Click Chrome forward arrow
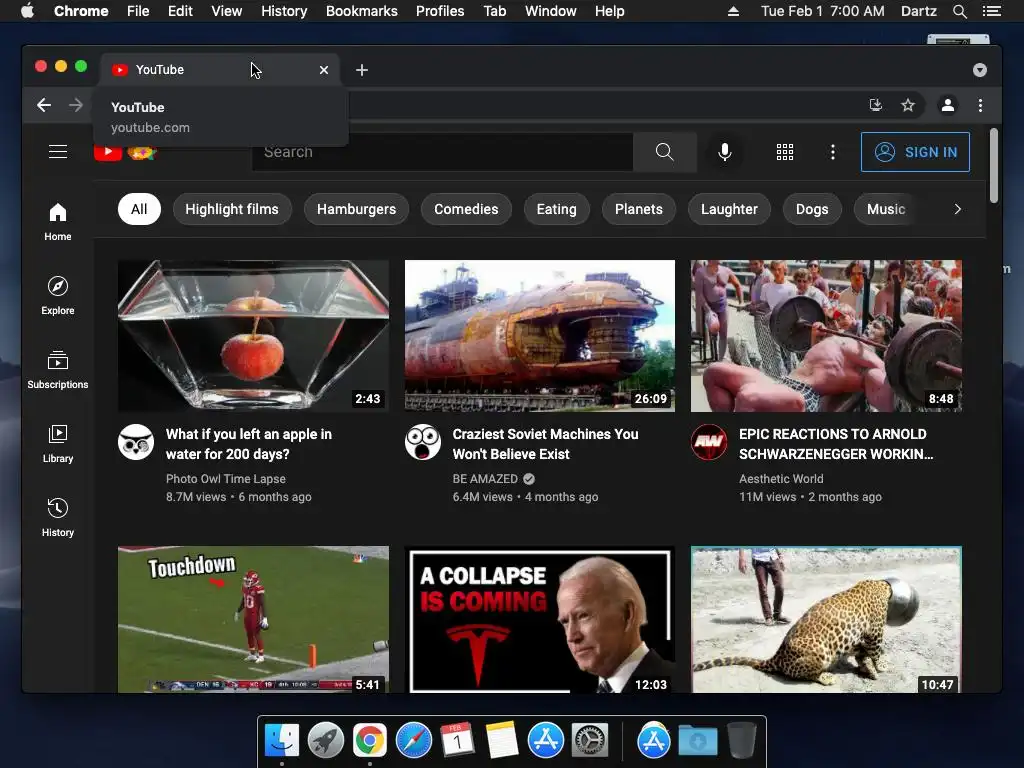Viewport: 1024px width, 768px height. [76, 105]
